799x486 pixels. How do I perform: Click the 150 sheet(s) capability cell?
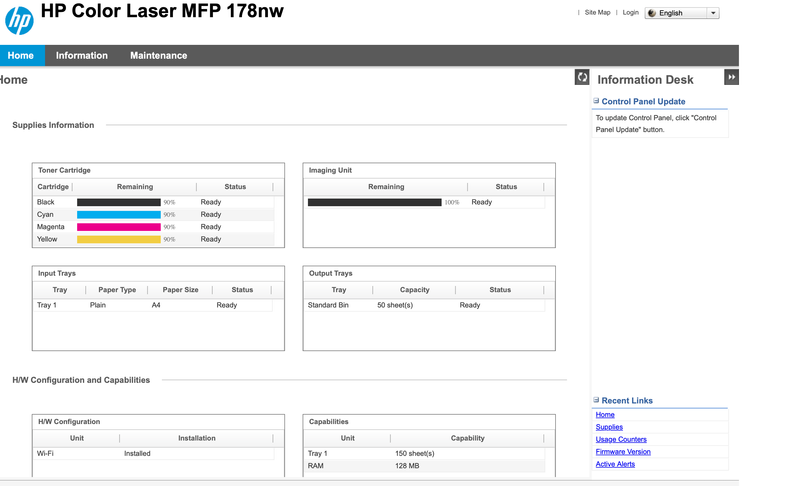click(415, 453)
